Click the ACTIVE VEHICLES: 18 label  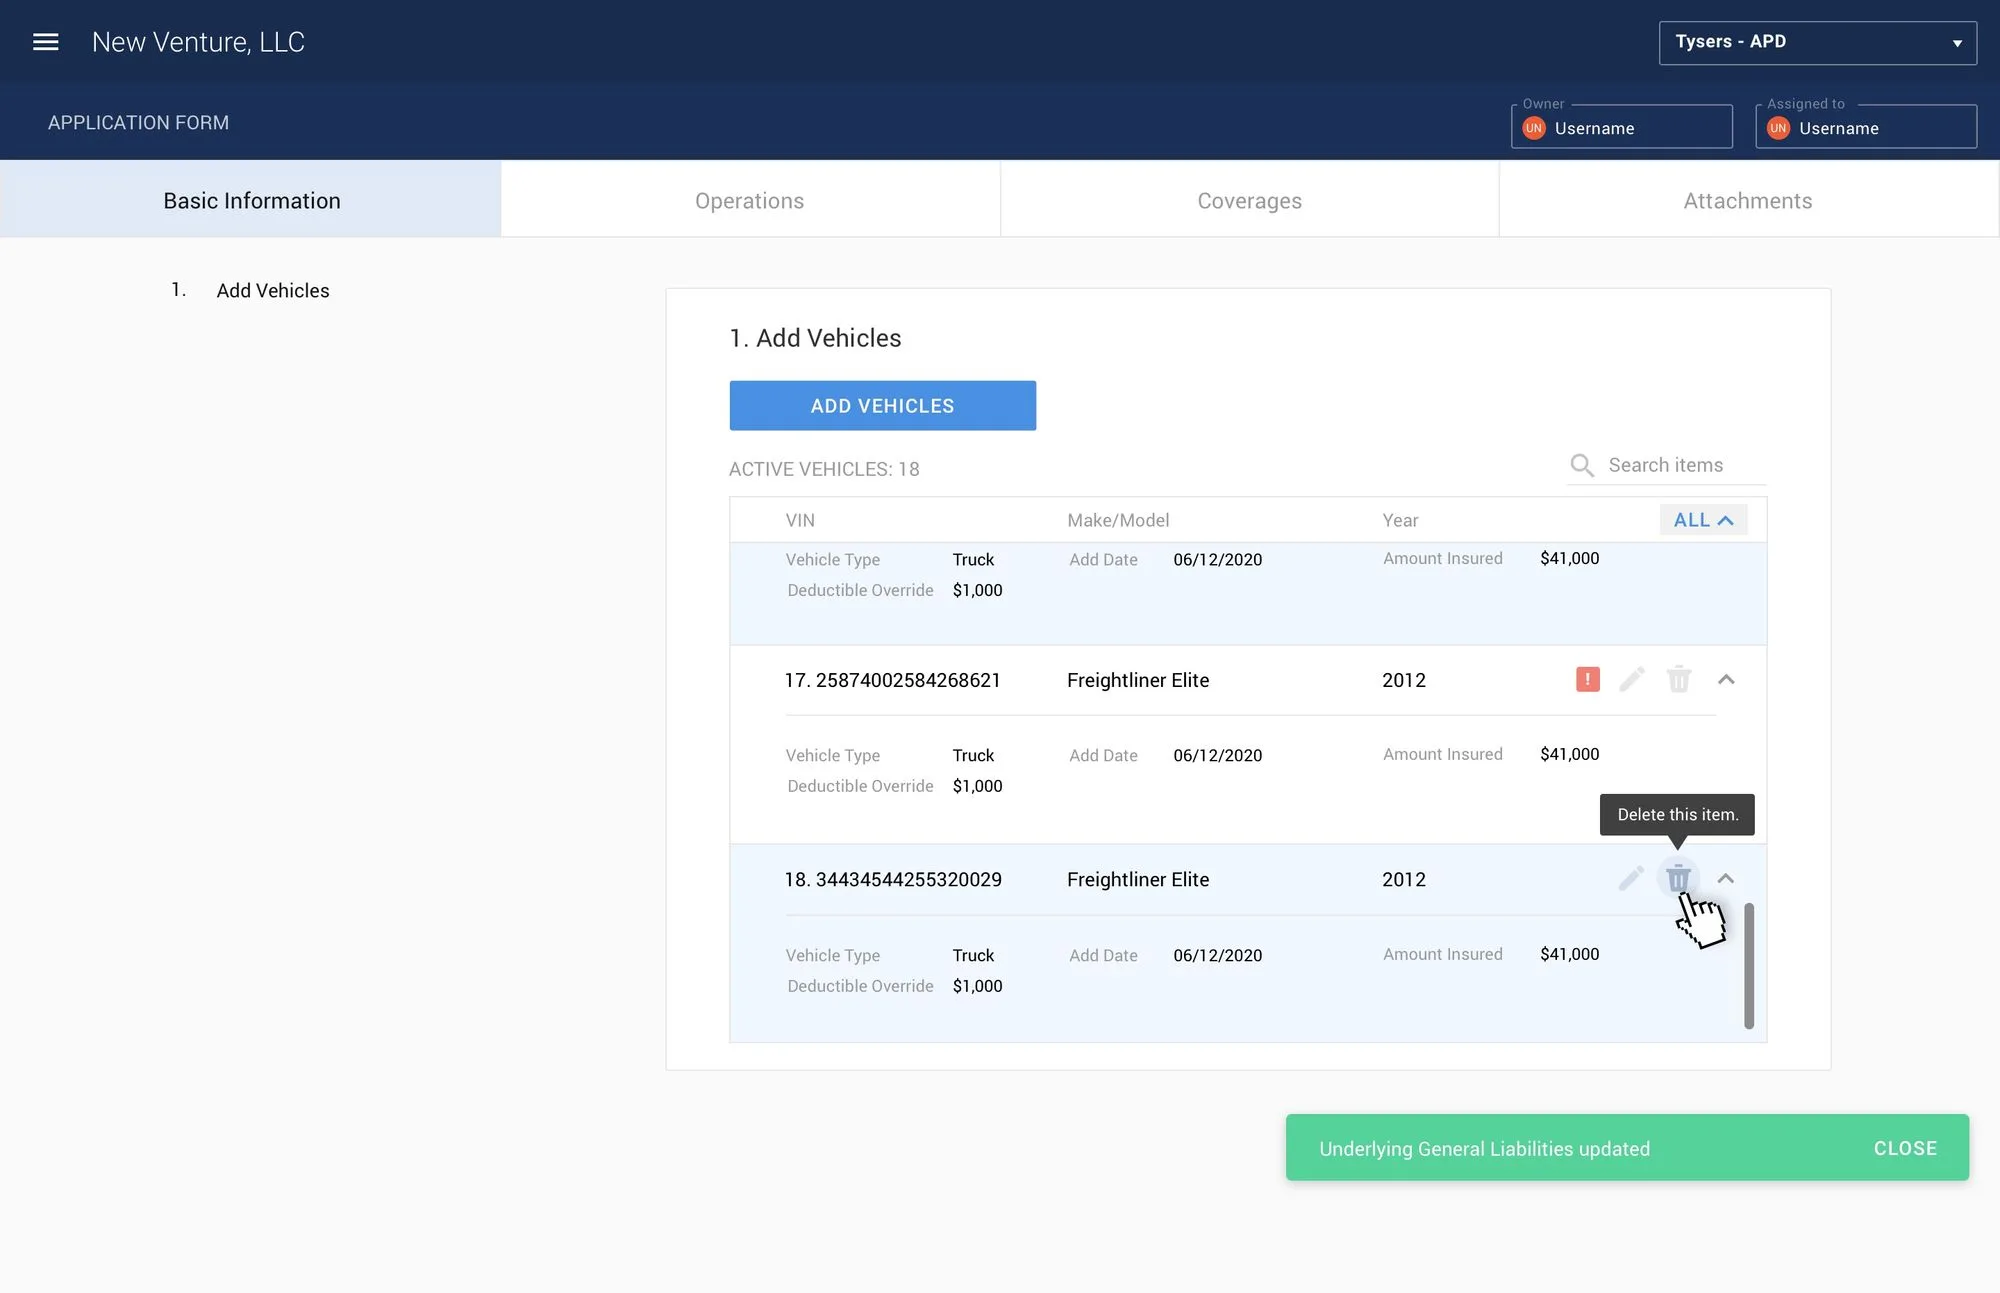(x=824, y=469)
